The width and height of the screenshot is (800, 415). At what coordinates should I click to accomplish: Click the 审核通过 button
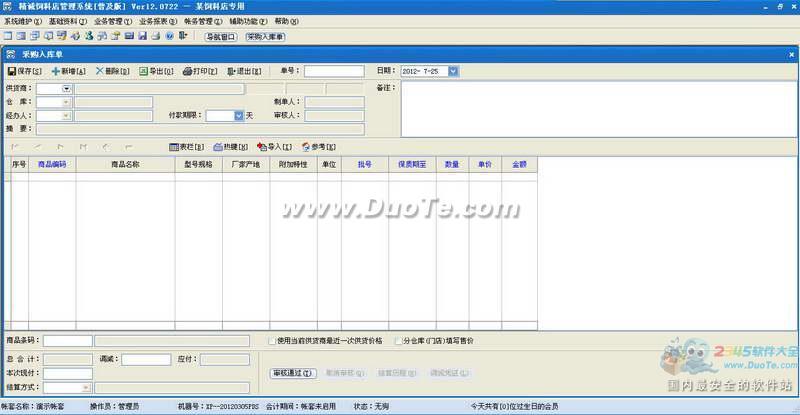[291, 373]
